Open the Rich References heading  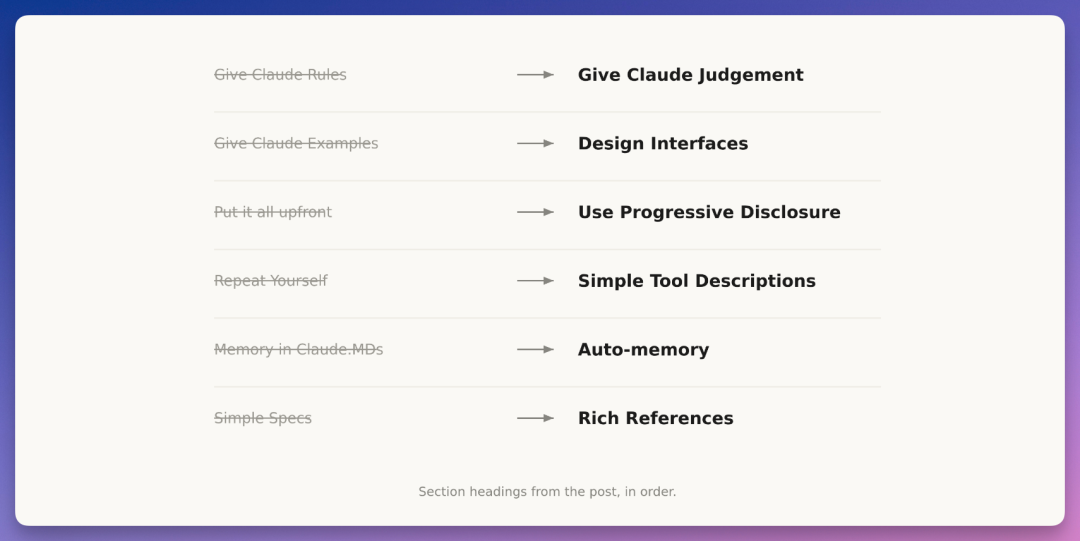coord(656,418)
